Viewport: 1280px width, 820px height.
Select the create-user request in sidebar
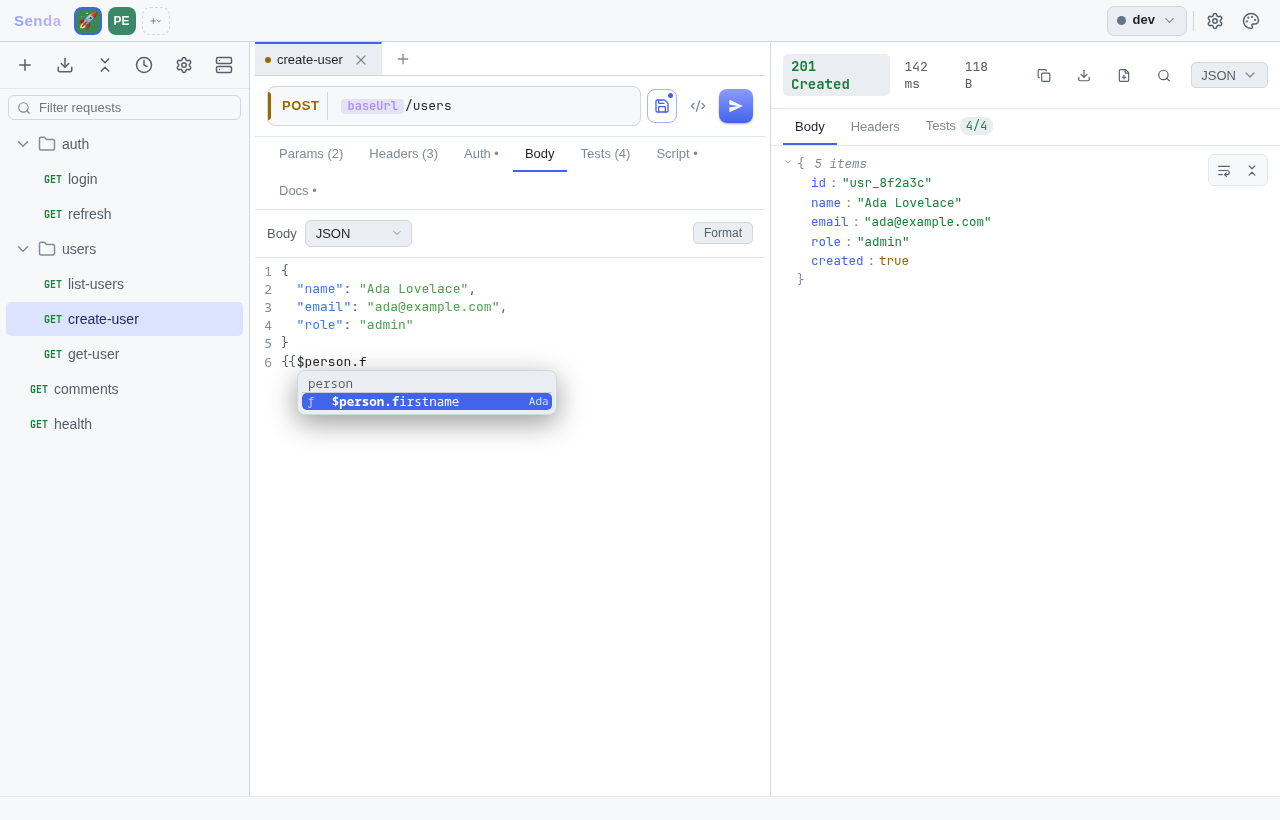(x=124, y=319)
